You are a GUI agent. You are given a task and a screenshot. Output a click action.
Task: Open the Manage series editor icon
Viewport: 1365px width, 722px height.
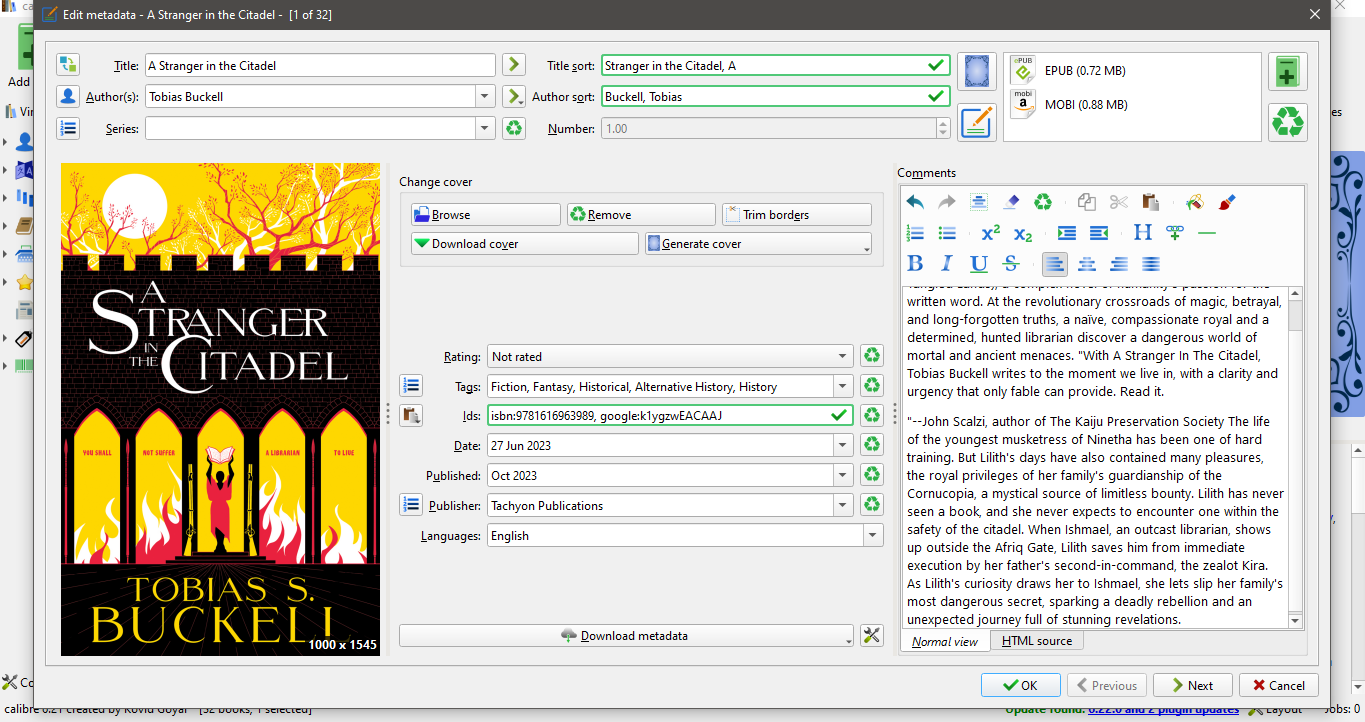(68, 128)
